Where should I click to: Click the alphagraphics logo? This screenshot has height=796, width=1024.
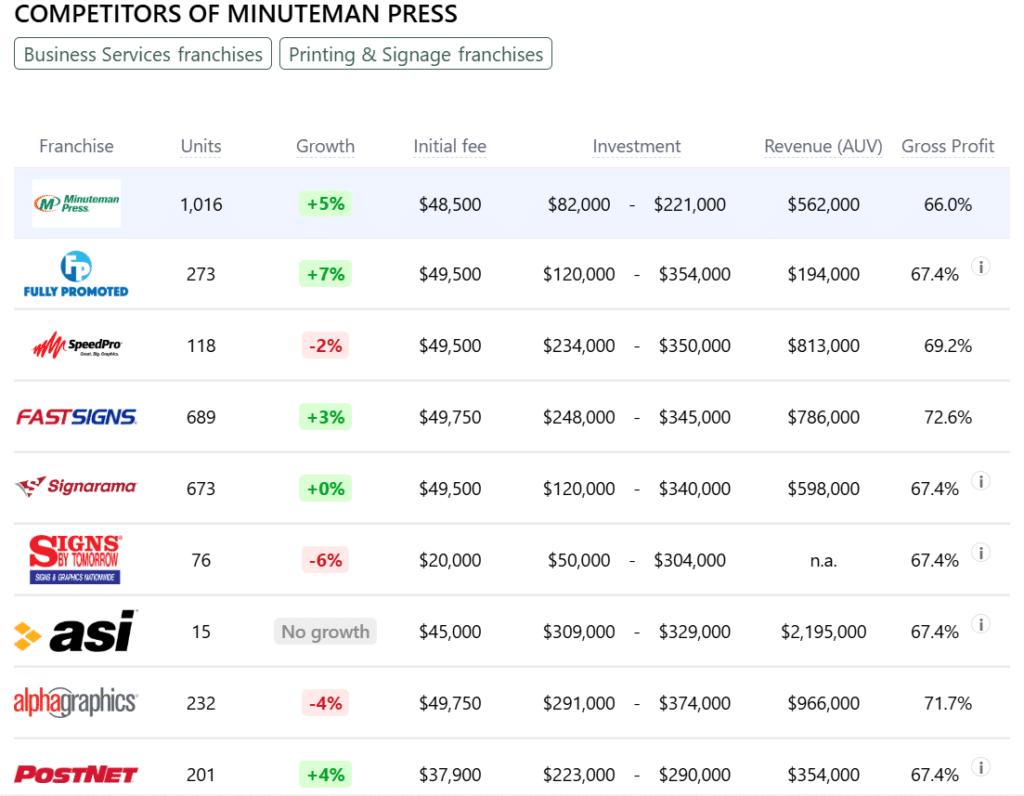pyautogui.click(x=75, y=703)
